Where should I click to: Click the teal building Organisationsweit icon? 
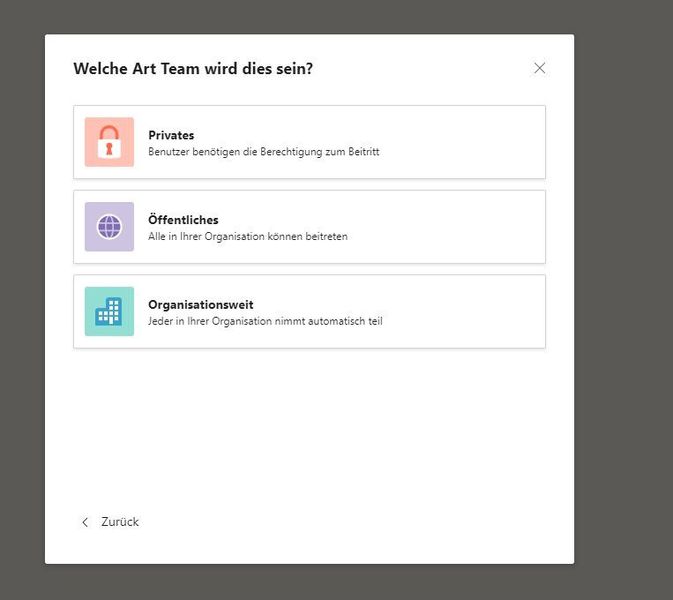[109, 311]
